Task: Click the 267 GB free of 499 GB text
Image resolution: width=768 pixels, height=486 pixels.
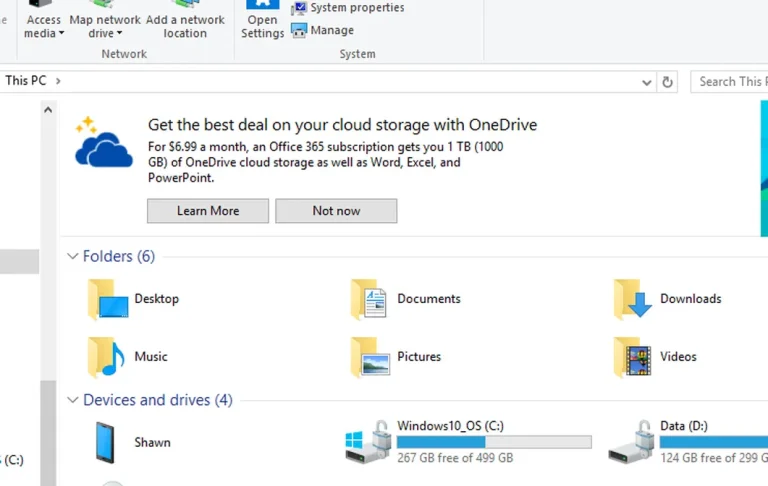Action: click(455, 458)
